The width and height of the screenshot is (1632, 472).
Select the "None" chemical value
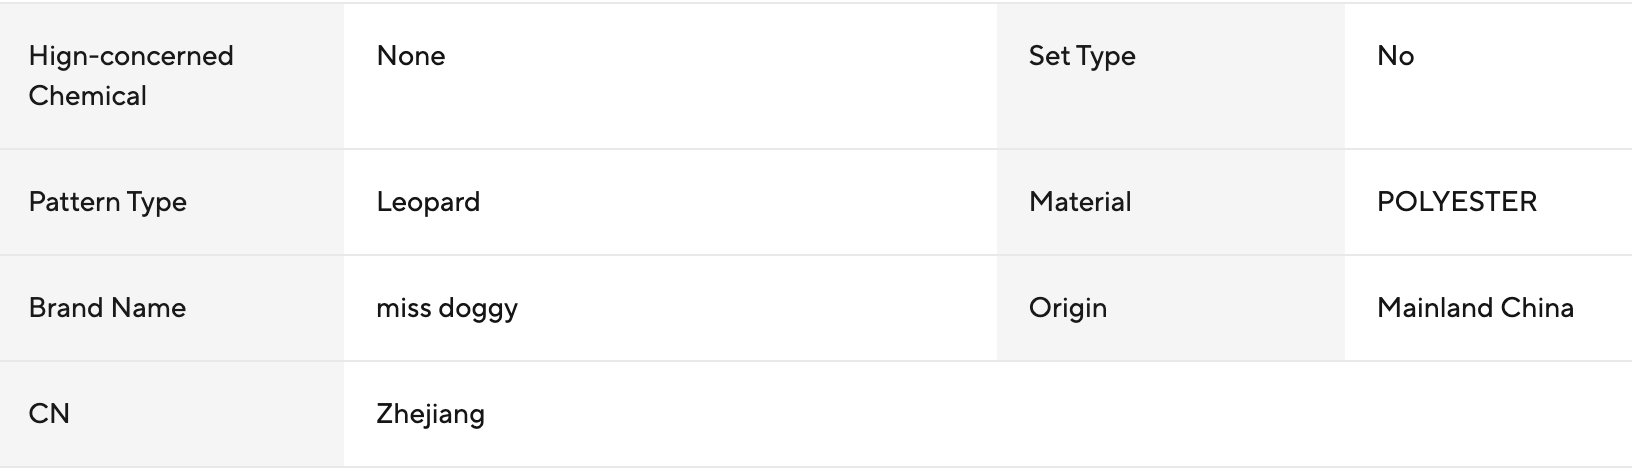point(411,56)
